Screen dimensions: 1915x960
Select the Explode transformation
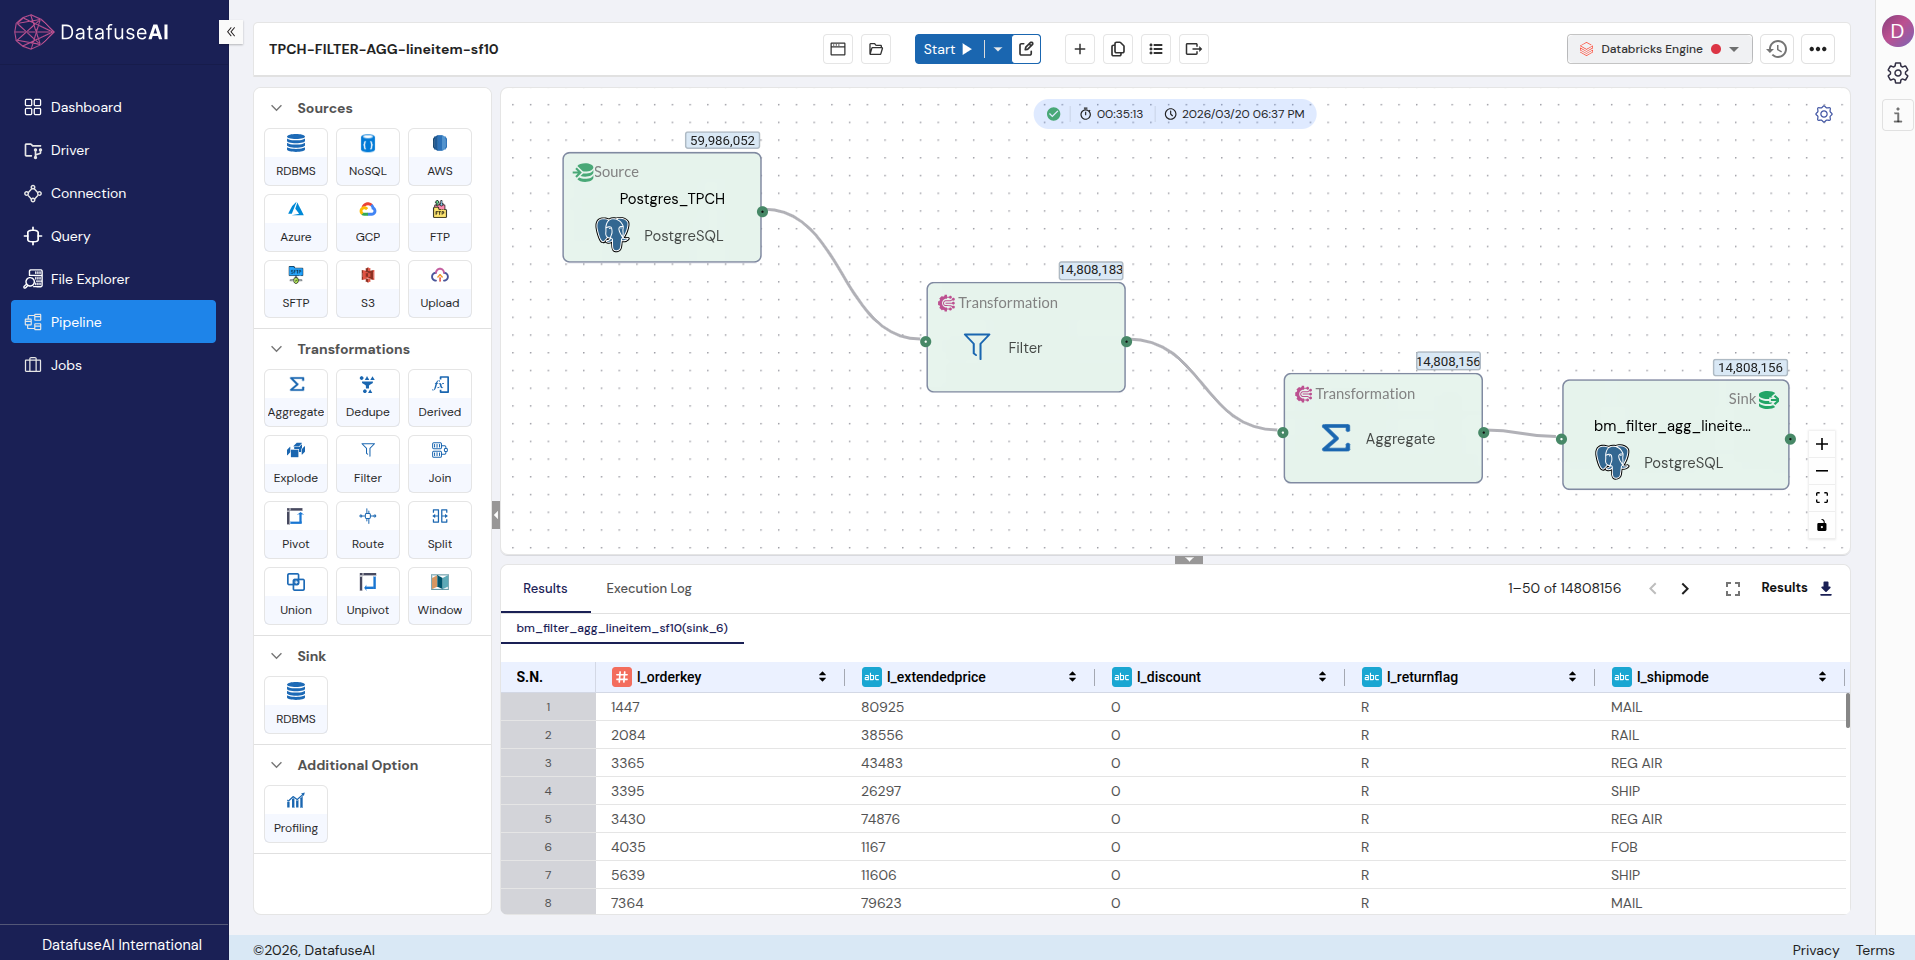(x=296, y=463)
